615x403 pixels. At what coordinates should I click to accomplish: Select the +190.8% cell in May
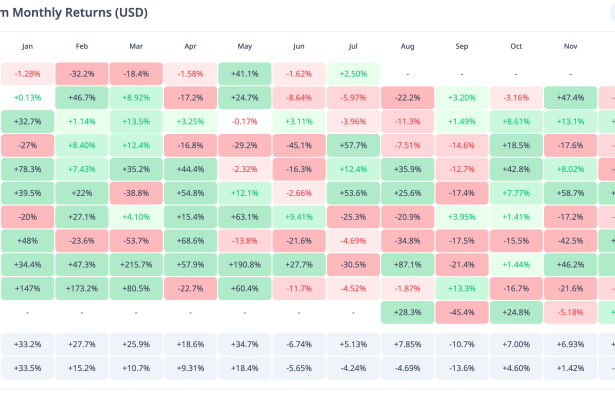(x=244, y=264)
